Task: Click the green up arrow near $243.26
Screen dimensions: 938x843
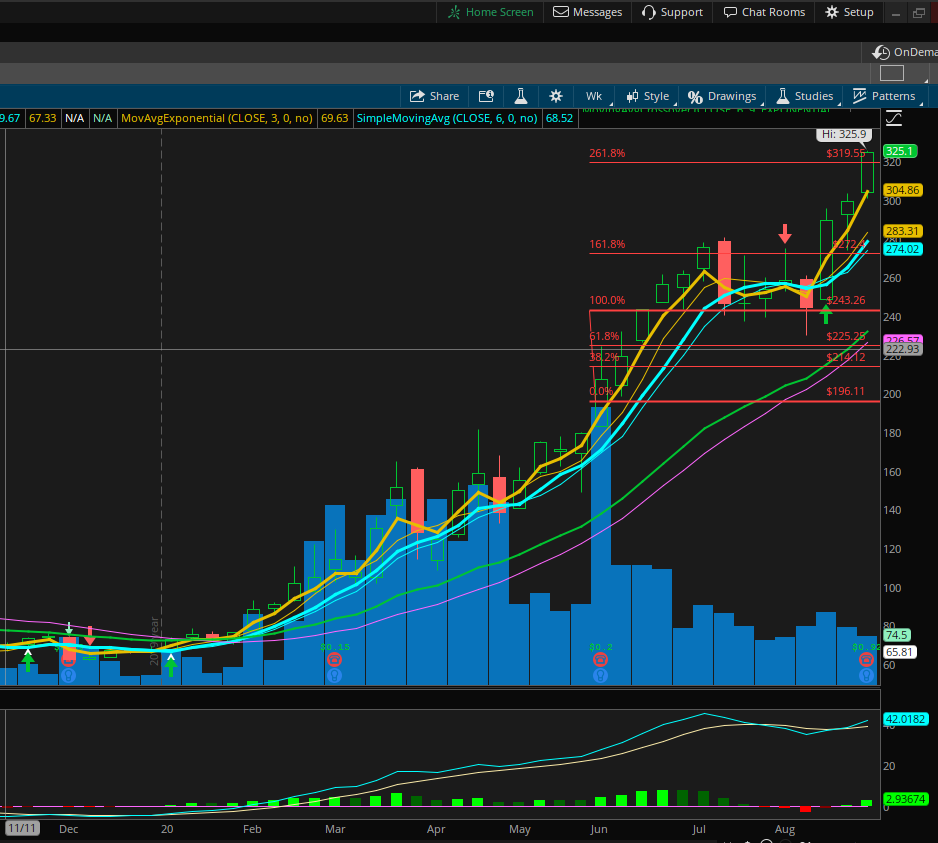Action: pyautogui.click(x=826, y=314)
